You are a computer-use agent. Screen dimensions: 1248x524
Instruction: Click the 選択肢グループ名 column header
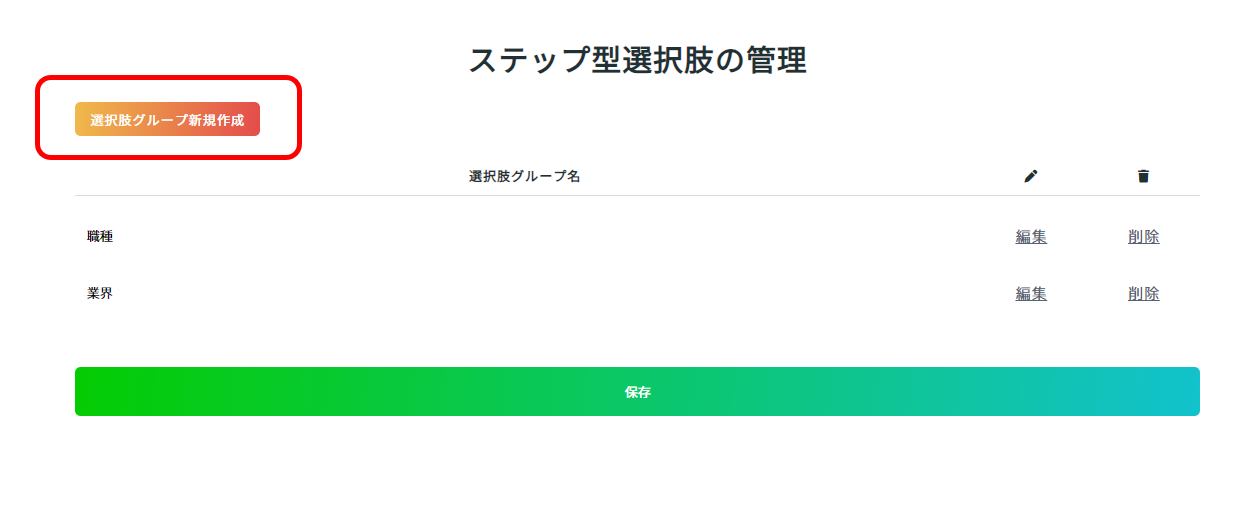pos(525,176)
